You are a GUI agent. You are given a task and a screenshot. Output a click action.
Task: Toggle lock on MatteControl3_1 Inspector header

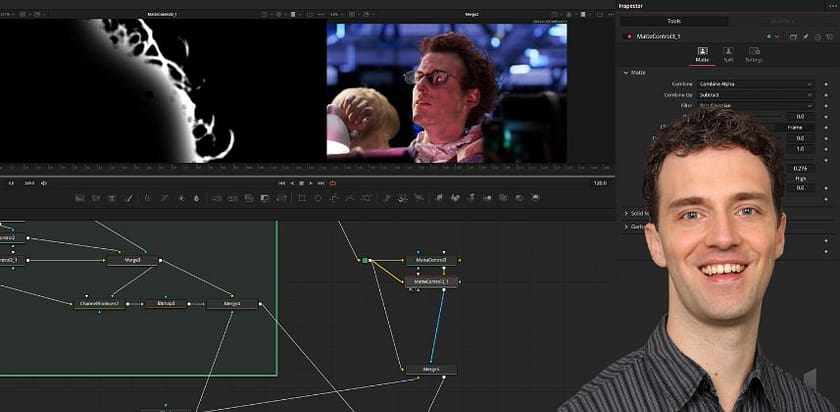[818, 36]
